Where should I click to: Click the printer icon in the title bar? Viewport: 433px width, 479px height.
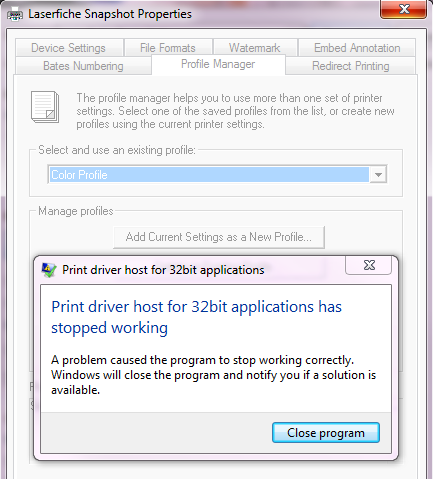click(x=15, y=15)
